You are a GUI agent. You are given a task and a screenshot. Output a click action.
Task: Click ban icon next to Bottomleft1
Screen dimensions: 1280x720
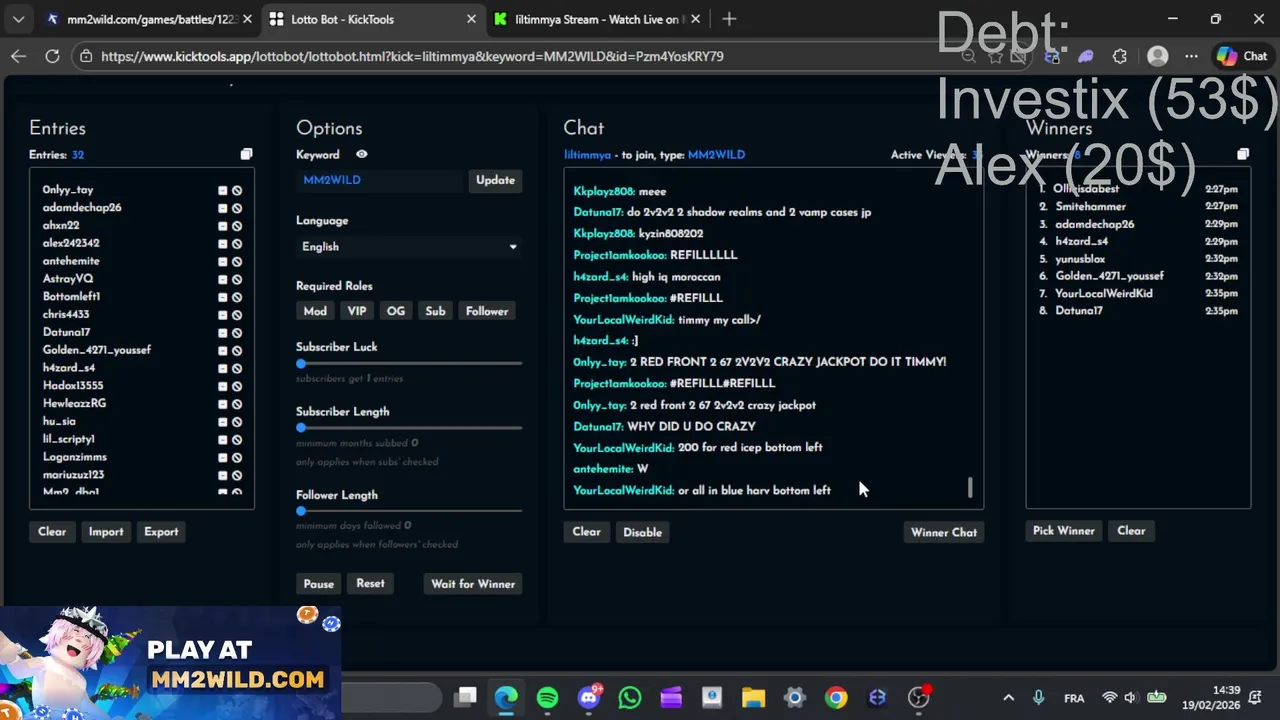[237, 297]
